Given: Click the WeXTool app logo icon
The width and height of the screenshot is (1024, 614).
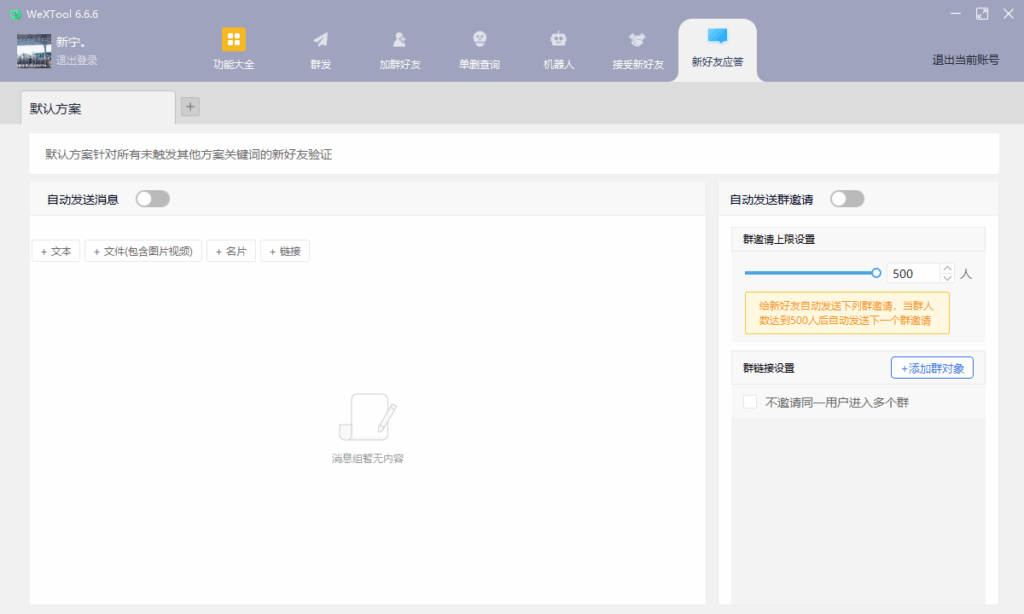Looking at the screenshot, I should (x=15, y=14).
